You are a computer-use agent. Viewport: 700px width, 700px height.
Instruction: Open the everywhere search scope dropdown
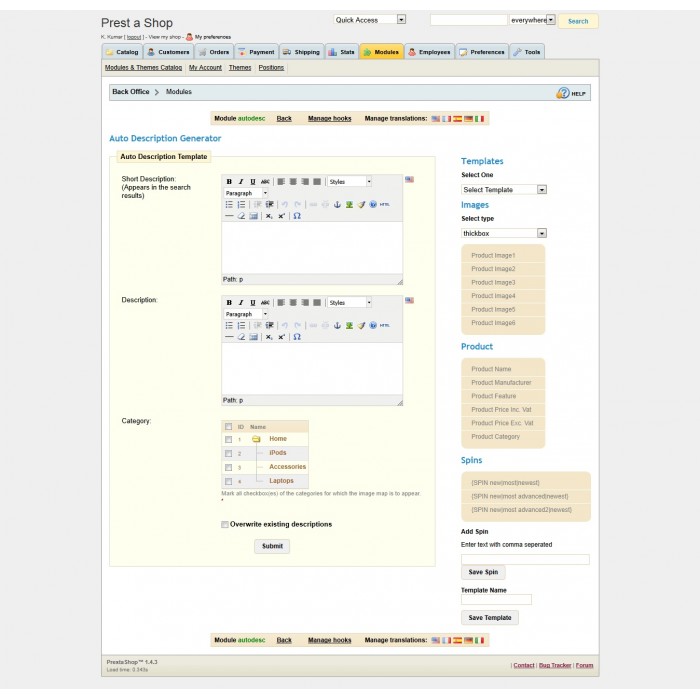[x=532, y=20]
